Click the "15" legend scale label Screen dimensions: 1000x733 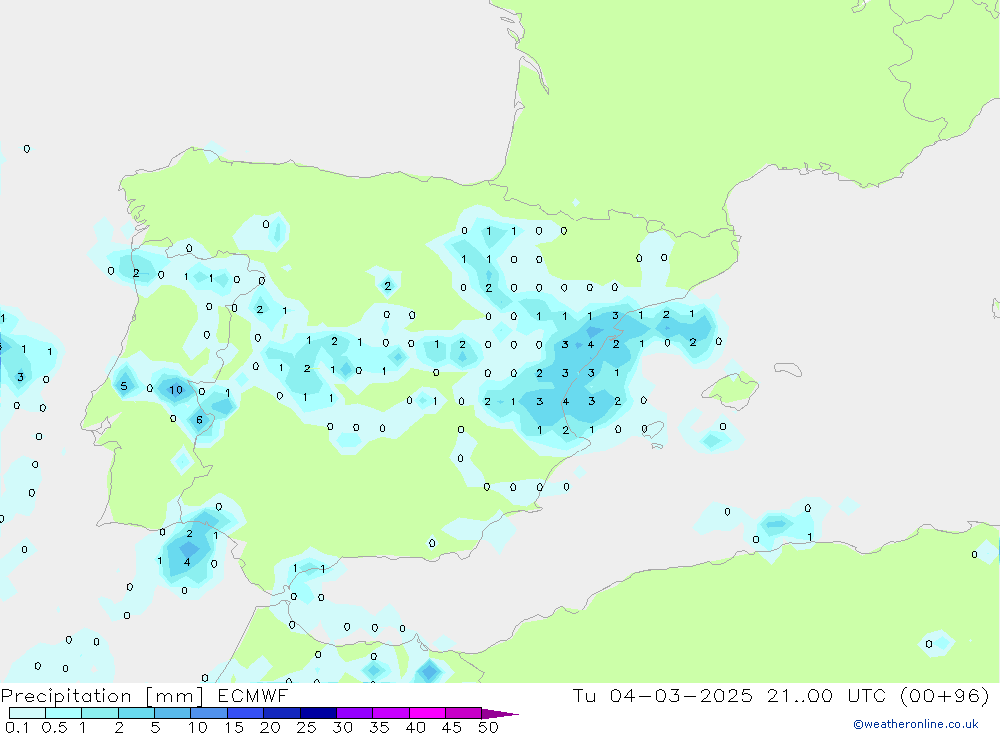tap(234, 727)
